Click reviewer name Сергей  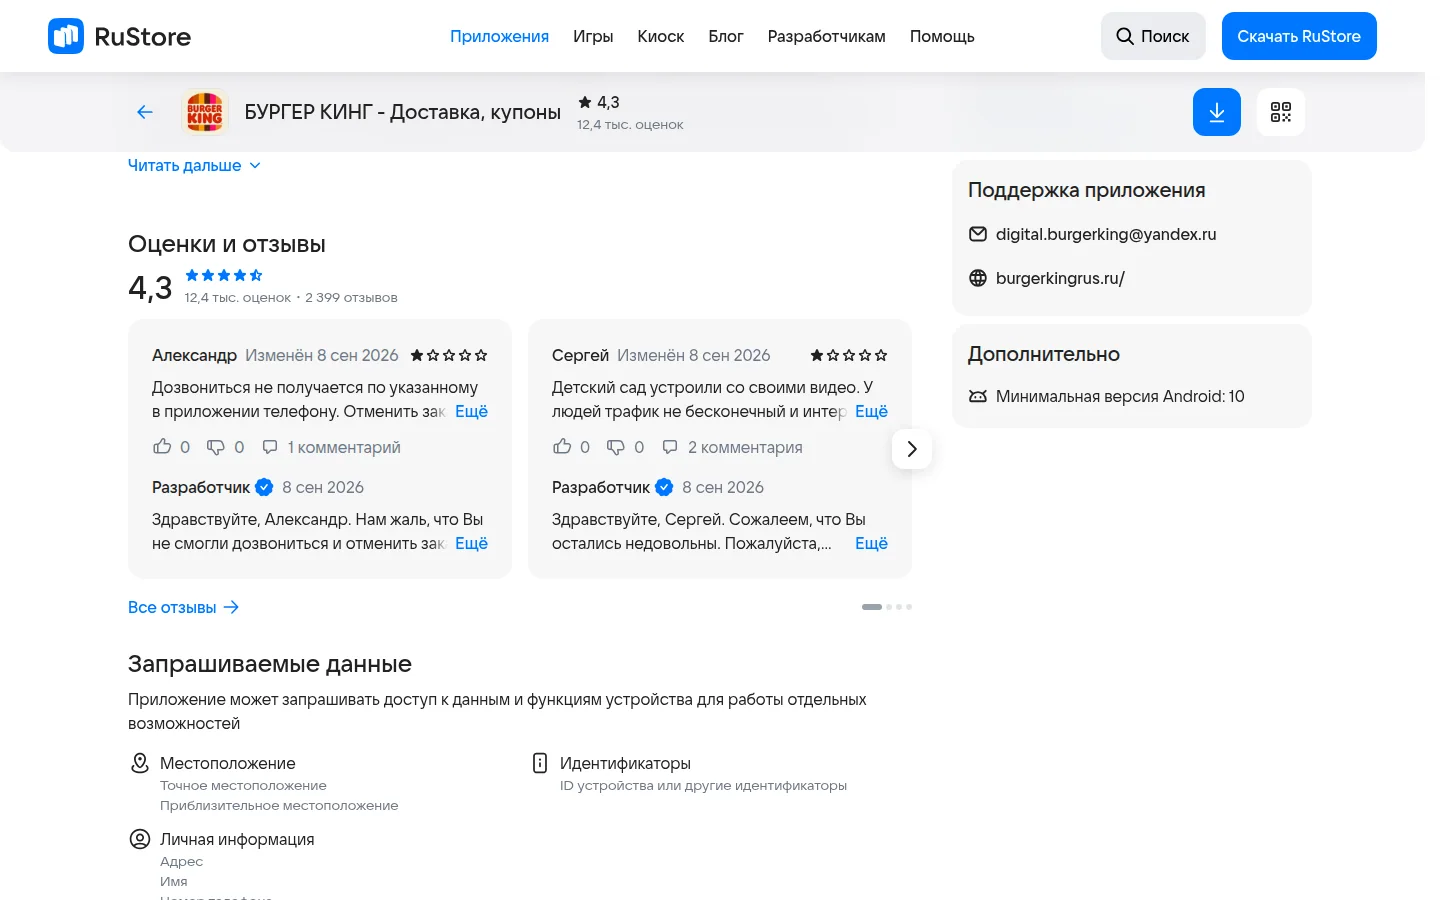coord(580,355)
